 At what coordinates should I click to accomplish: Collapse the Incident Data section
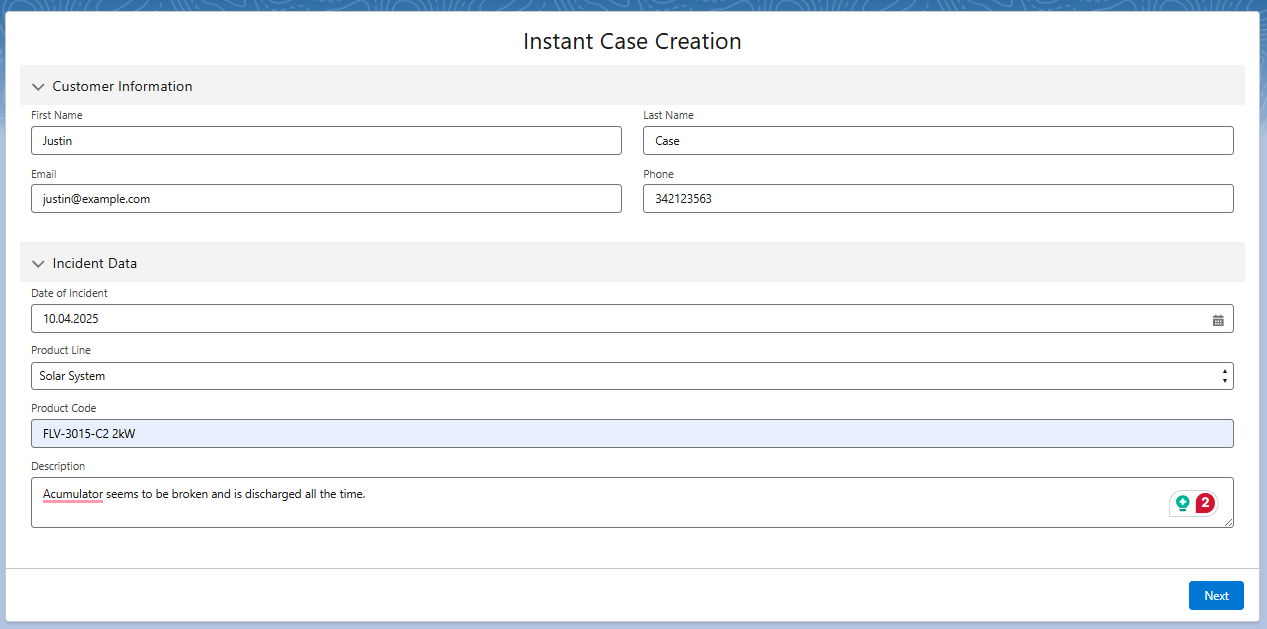(x=38, y=263)
